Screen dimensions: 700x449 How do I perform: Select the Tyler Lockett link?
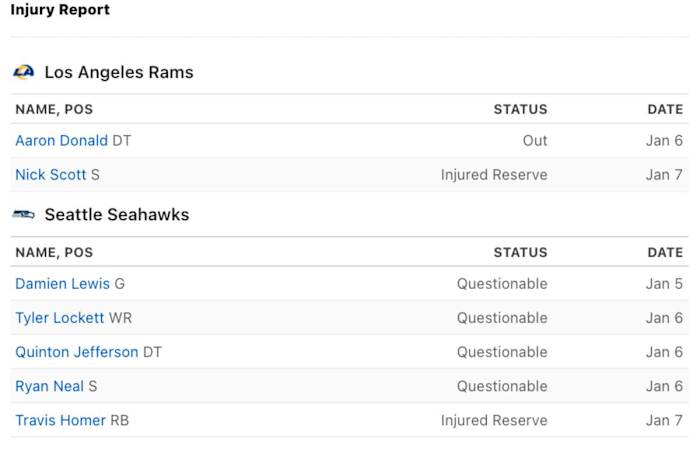click(x=59, y=318)
